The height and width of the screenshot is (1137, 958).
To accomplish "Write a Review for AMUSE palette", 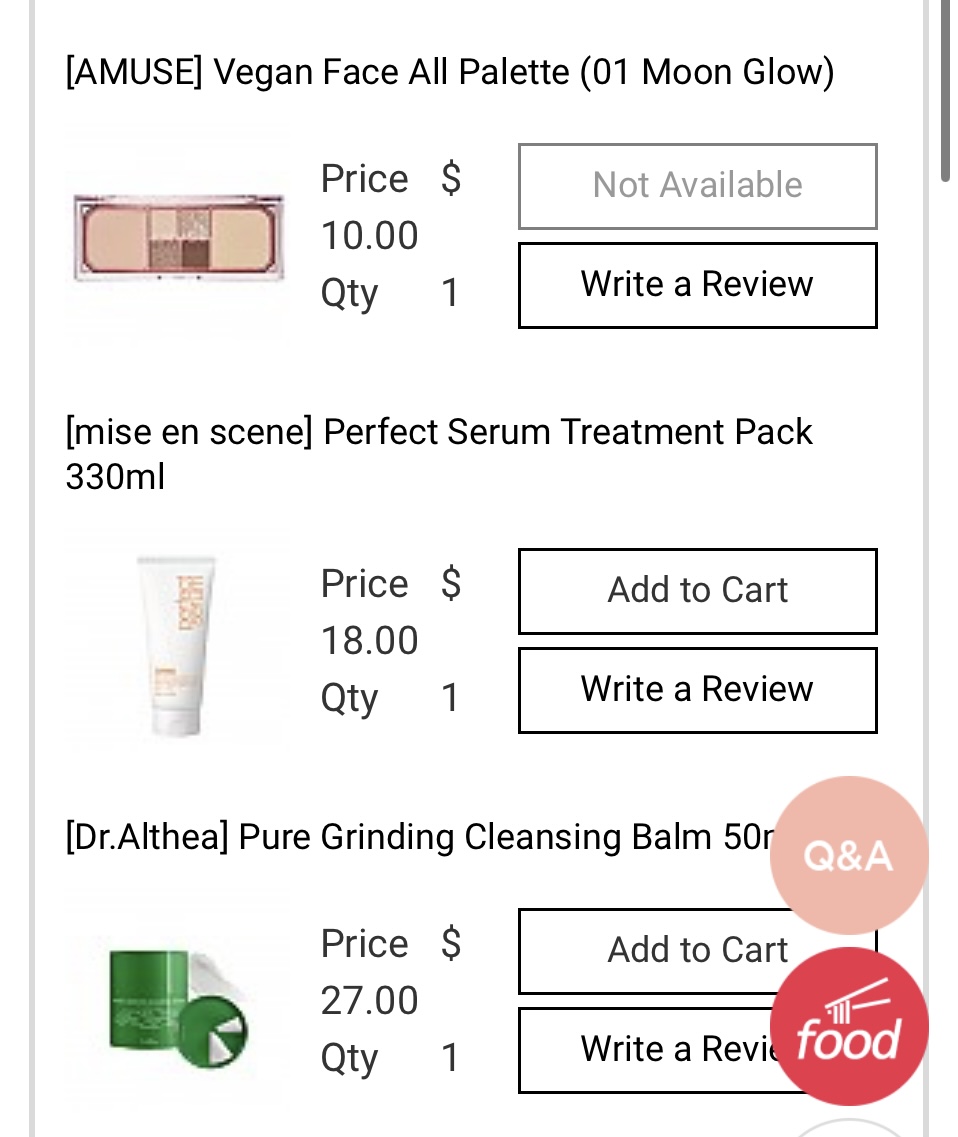I will pyautogui.click(x=697, y=285).
